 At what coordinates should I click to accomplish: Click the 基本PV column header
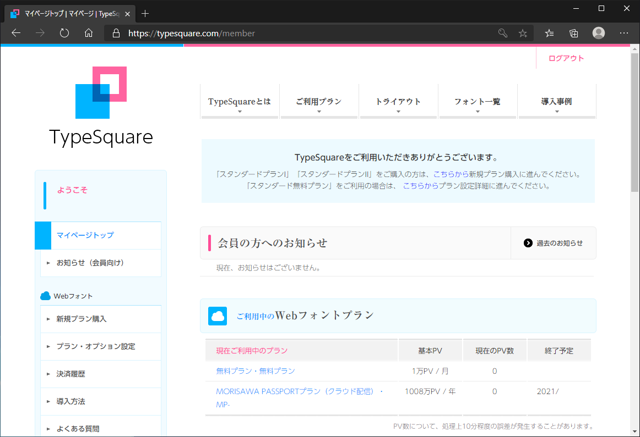[x=430, y=350]
